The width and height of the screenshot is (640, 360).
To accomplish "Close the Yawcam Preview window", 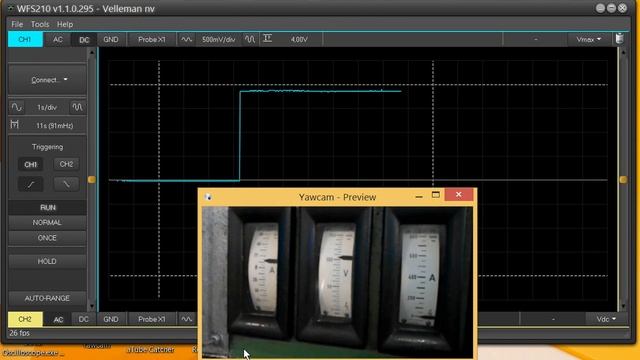I will click(x=459, y=195).
